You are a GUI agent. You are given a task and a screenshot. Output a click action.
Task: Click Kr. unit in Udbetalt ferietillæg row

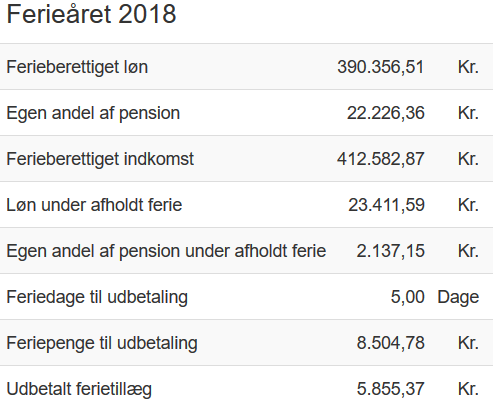(468, 389)
